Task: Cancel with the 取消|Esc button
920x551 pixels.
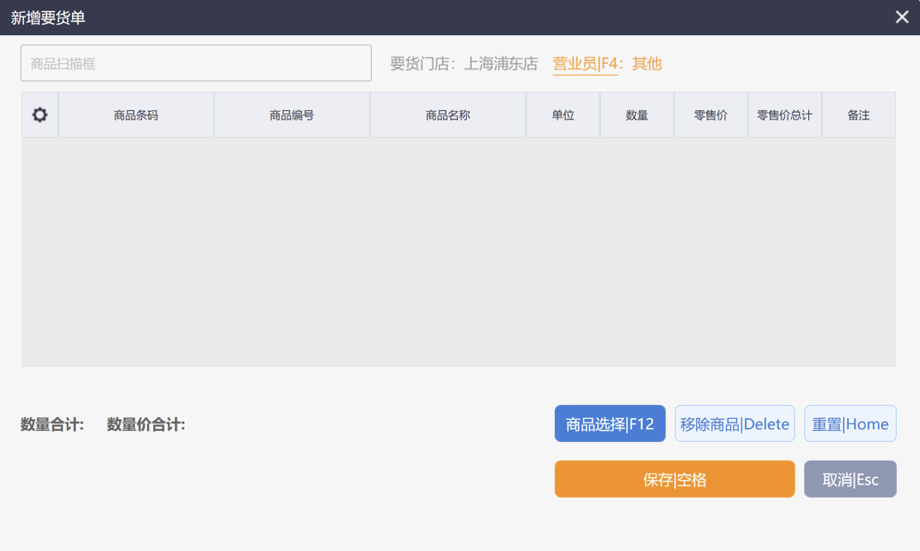Action: tap(850, 479)
